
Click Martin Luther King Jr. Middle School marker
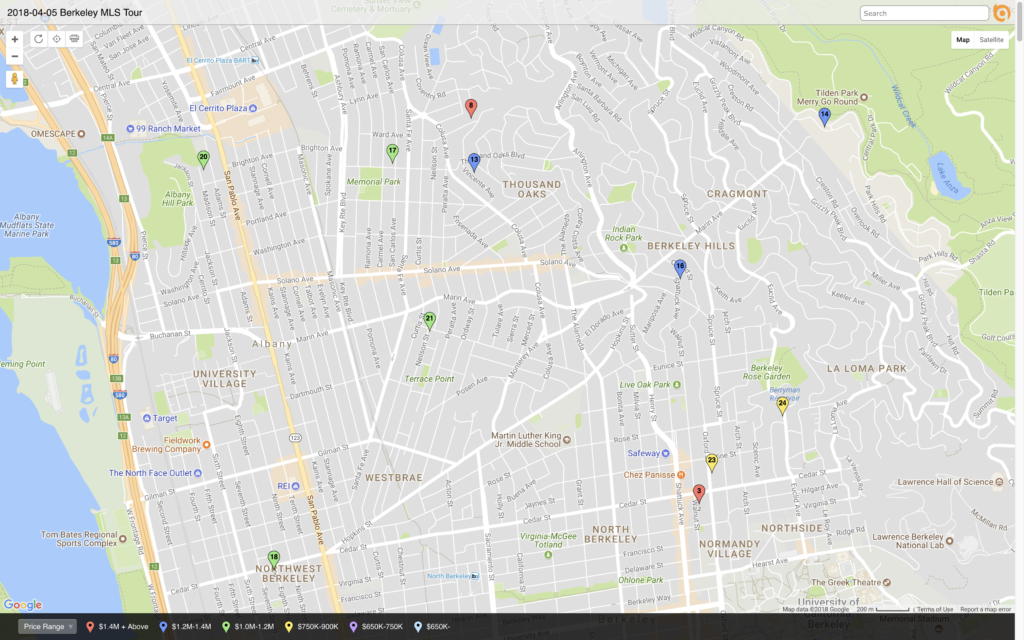tap(567, 440)
